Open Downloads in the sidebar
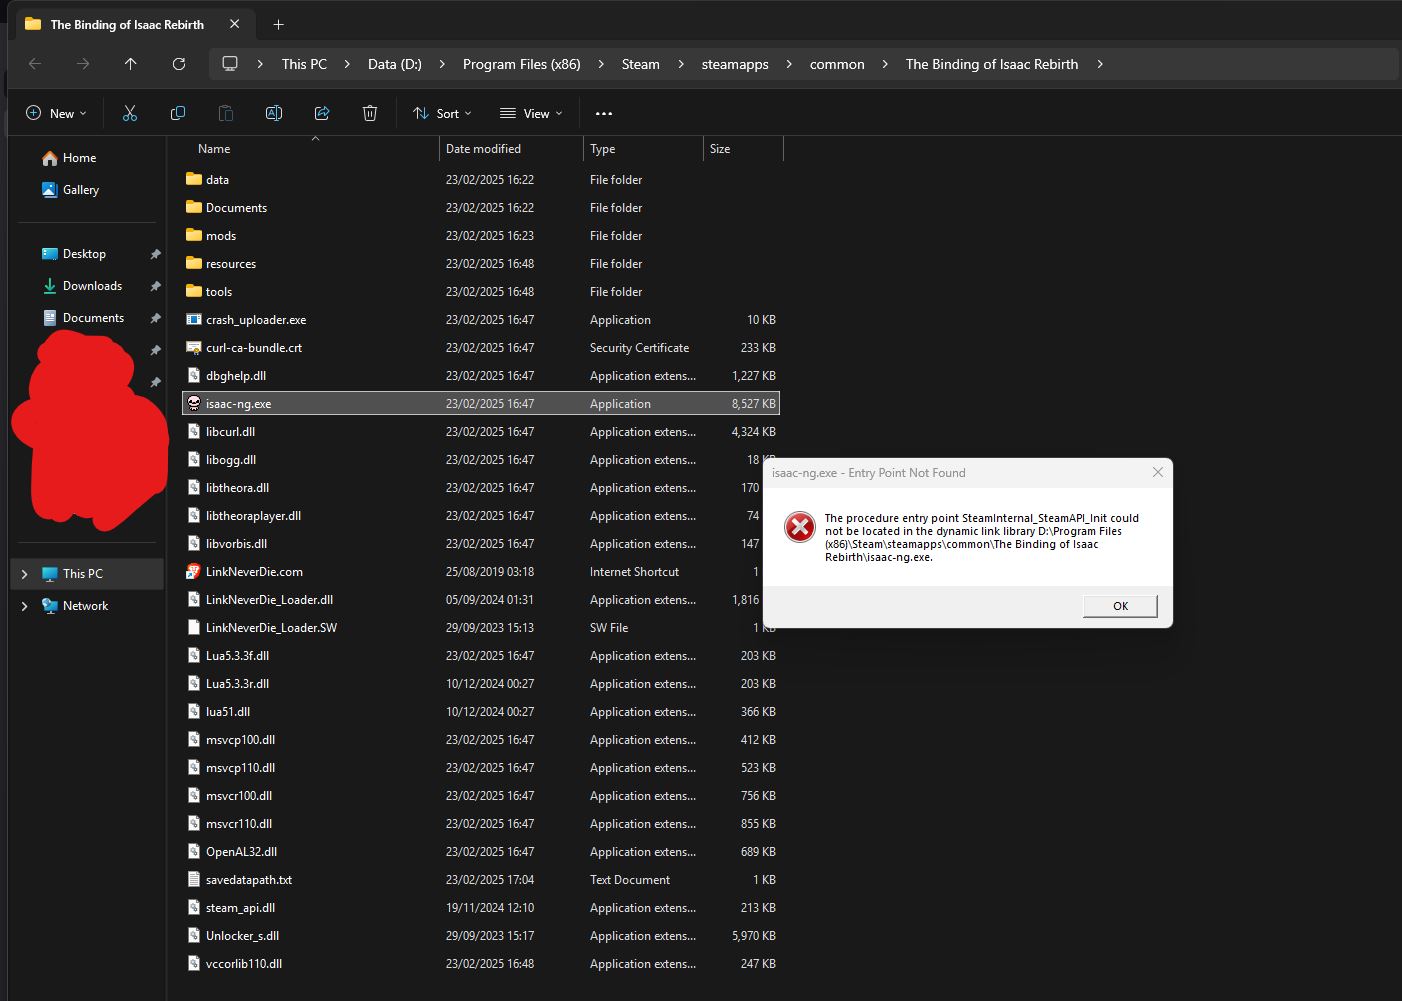 click(92, 286)
